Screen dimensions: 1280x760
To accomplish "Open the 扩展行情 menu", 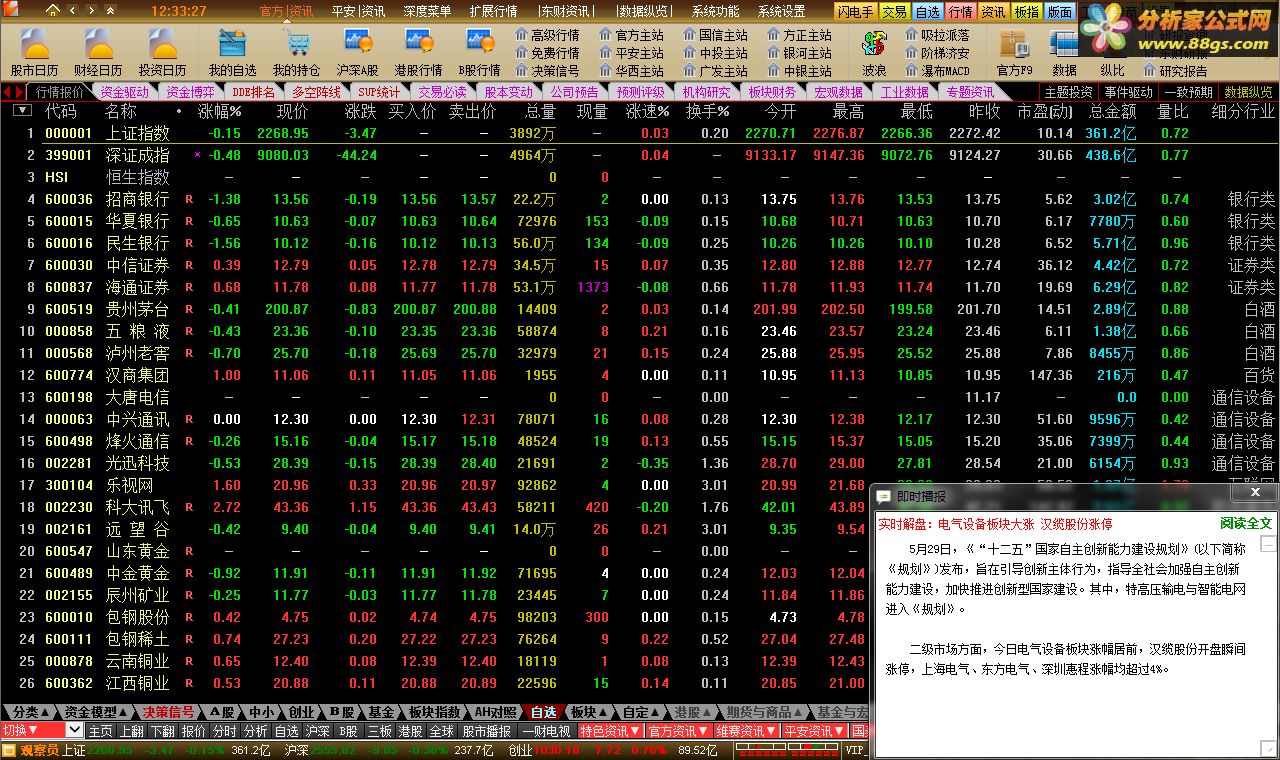I will pyautogui.click(x=493, y=11).
